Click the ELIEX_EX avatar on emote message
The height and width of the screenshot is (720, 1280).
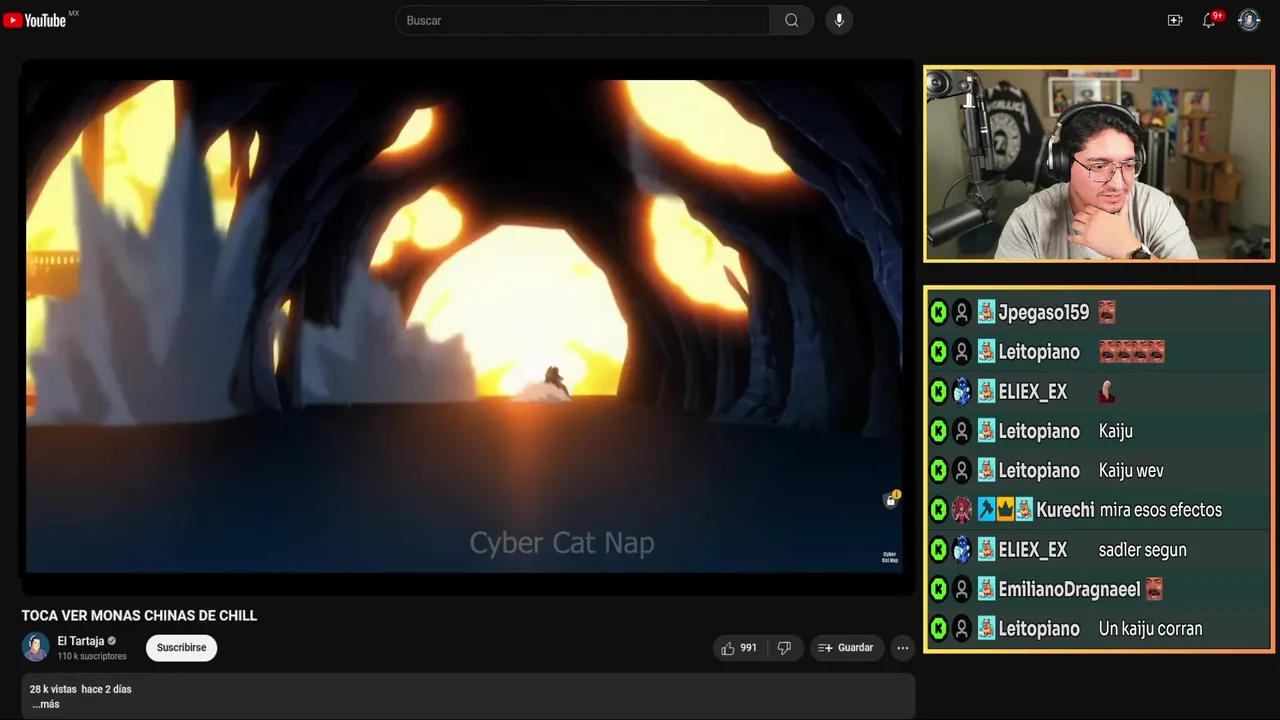962,391
